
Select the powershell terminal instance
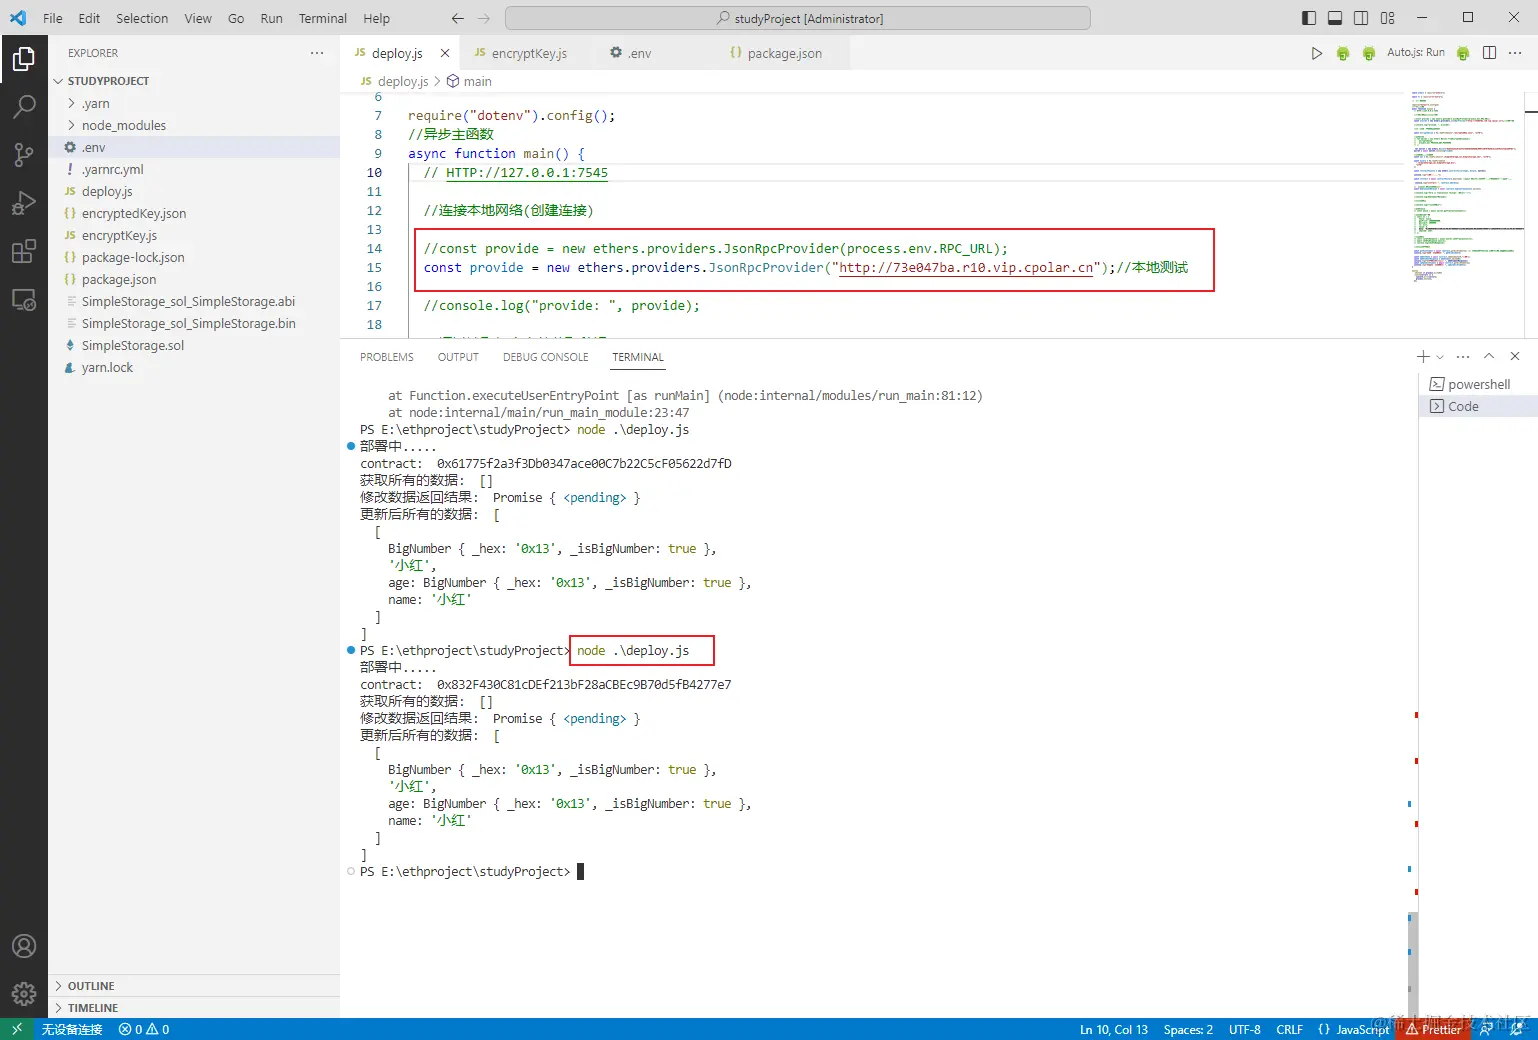[x=1478, y=384]
